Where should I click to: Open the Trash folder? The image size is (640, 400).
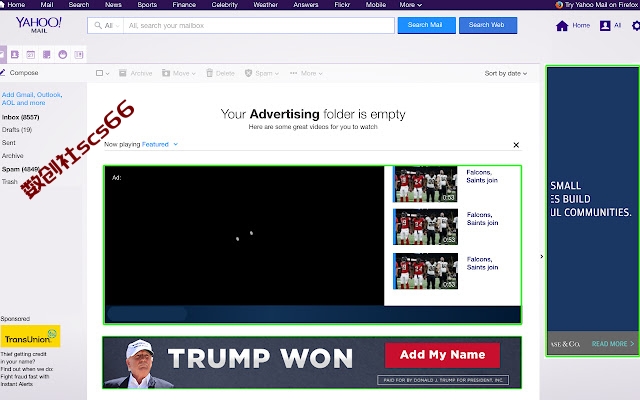point(9,182)
